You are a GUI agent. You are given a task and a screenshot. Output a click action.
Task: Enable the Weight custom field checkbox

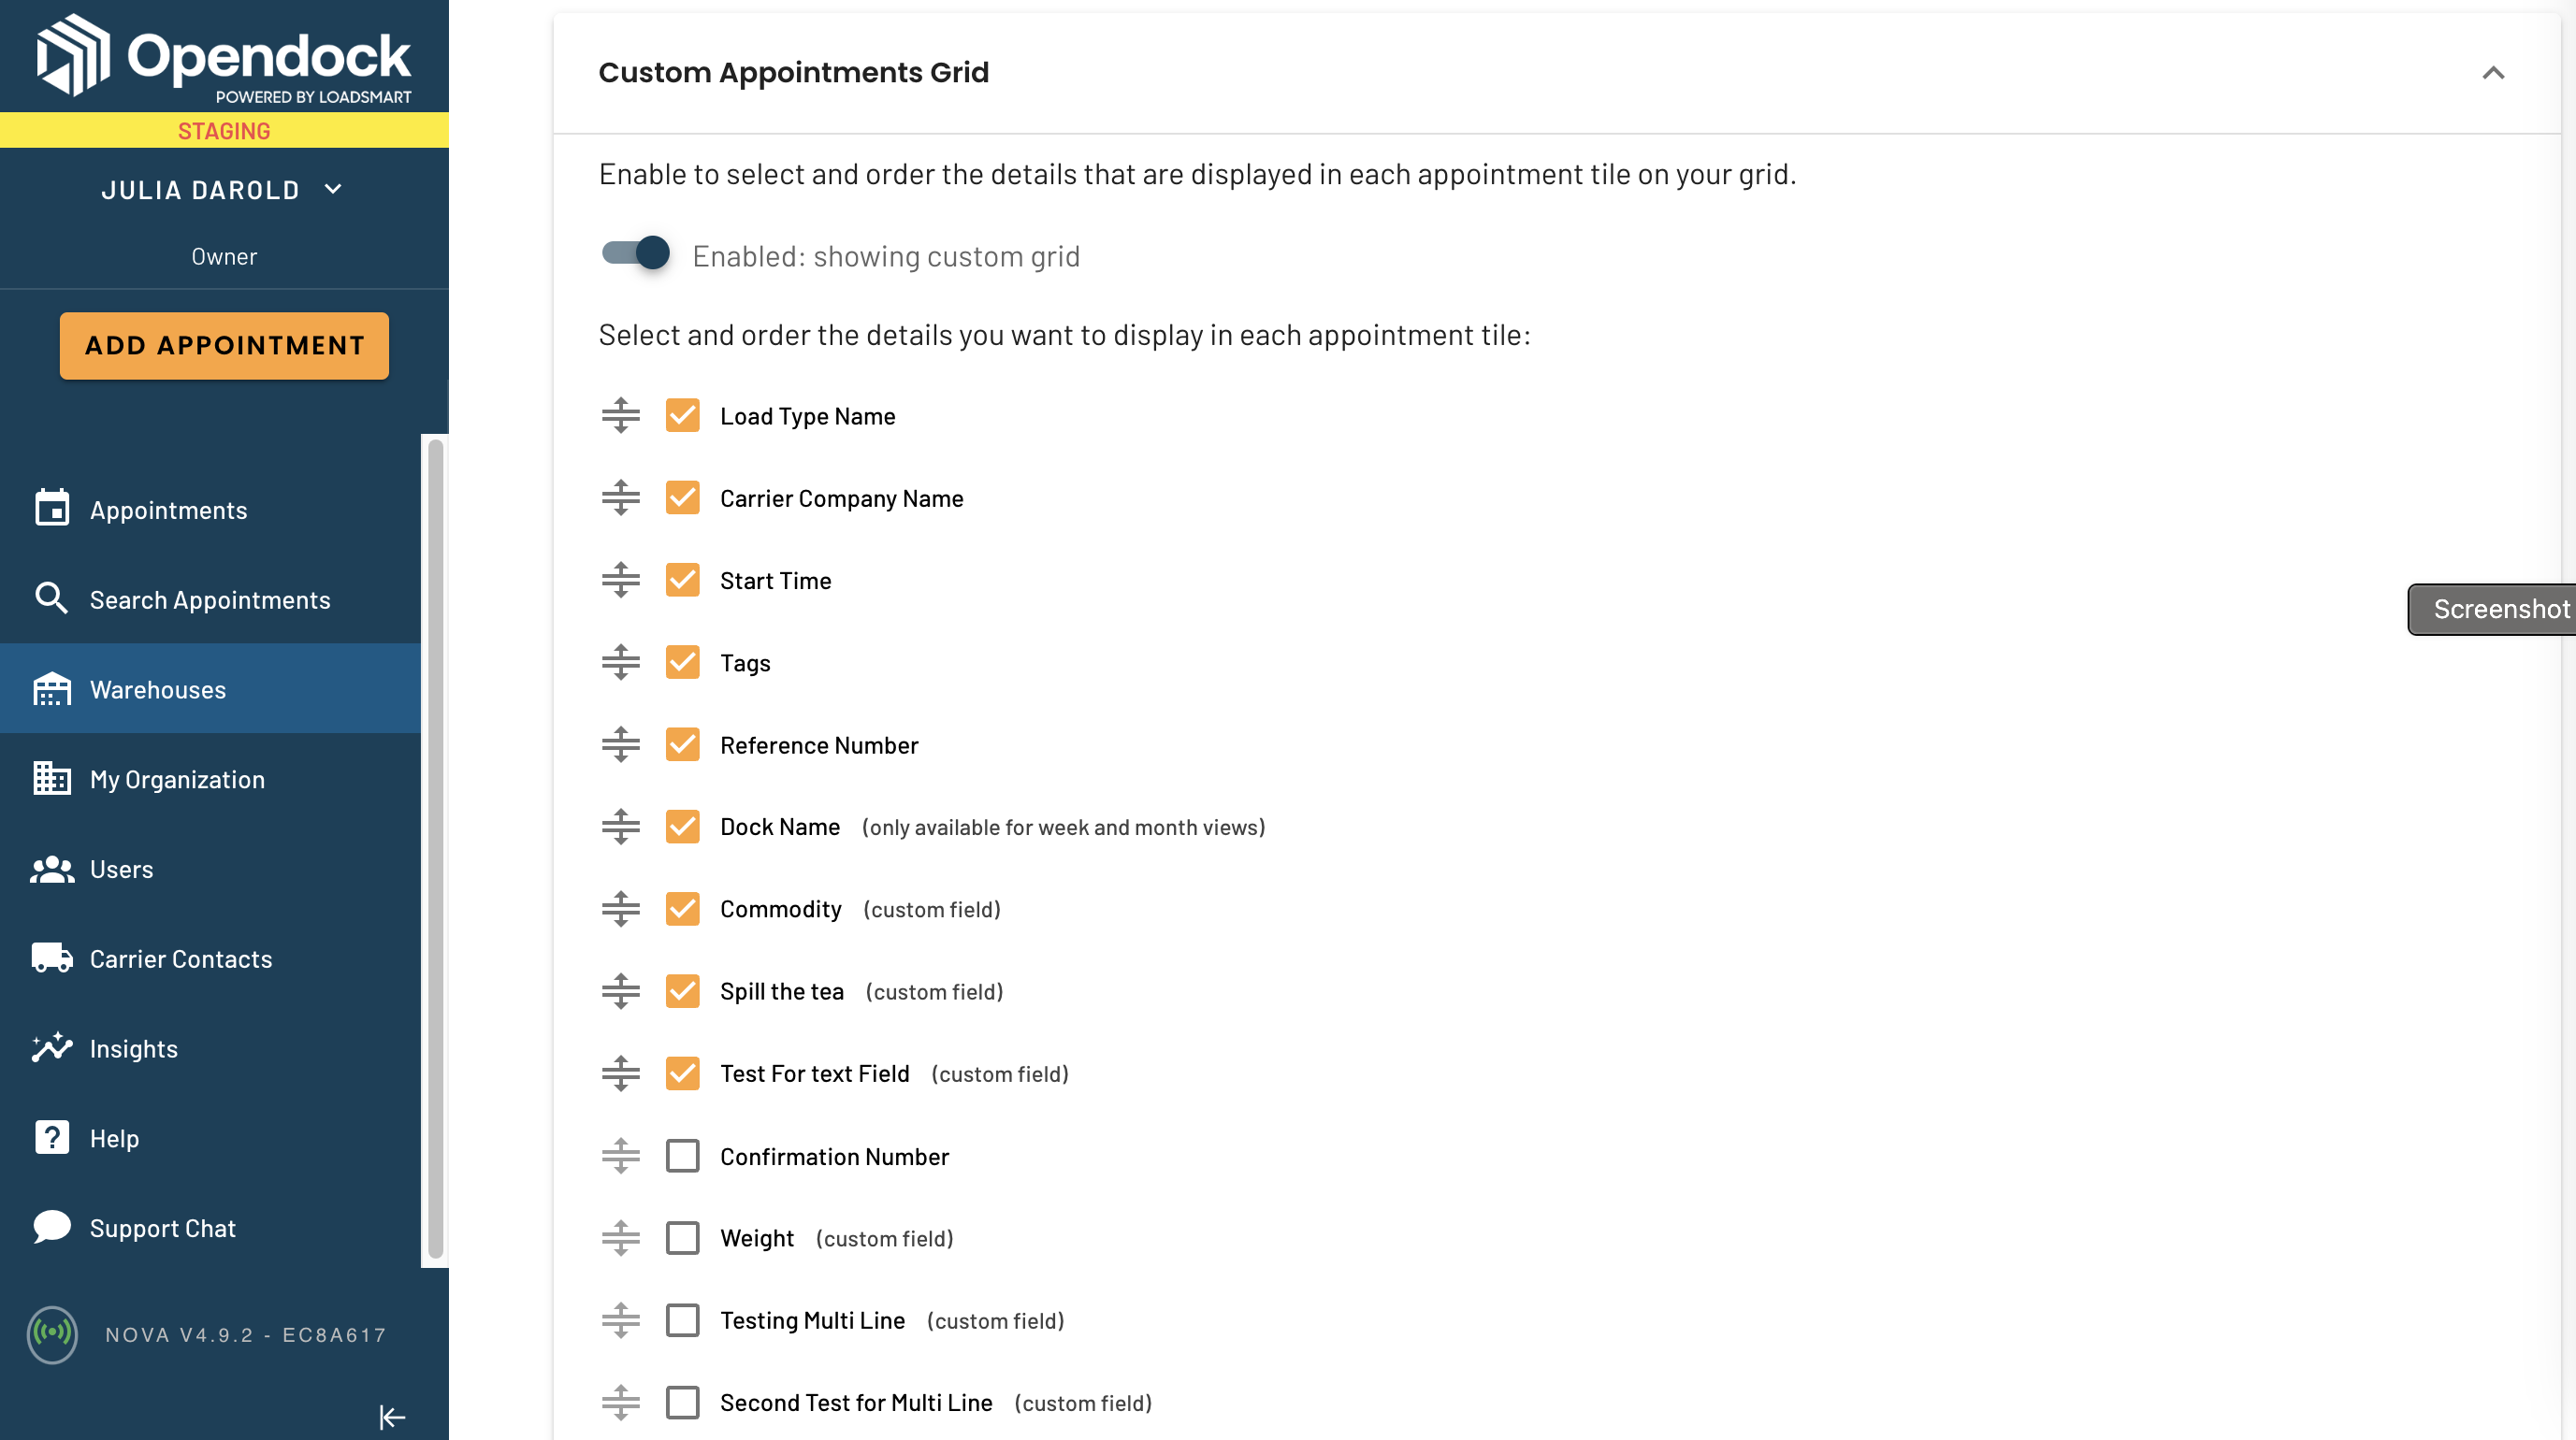pos(683,1238)
